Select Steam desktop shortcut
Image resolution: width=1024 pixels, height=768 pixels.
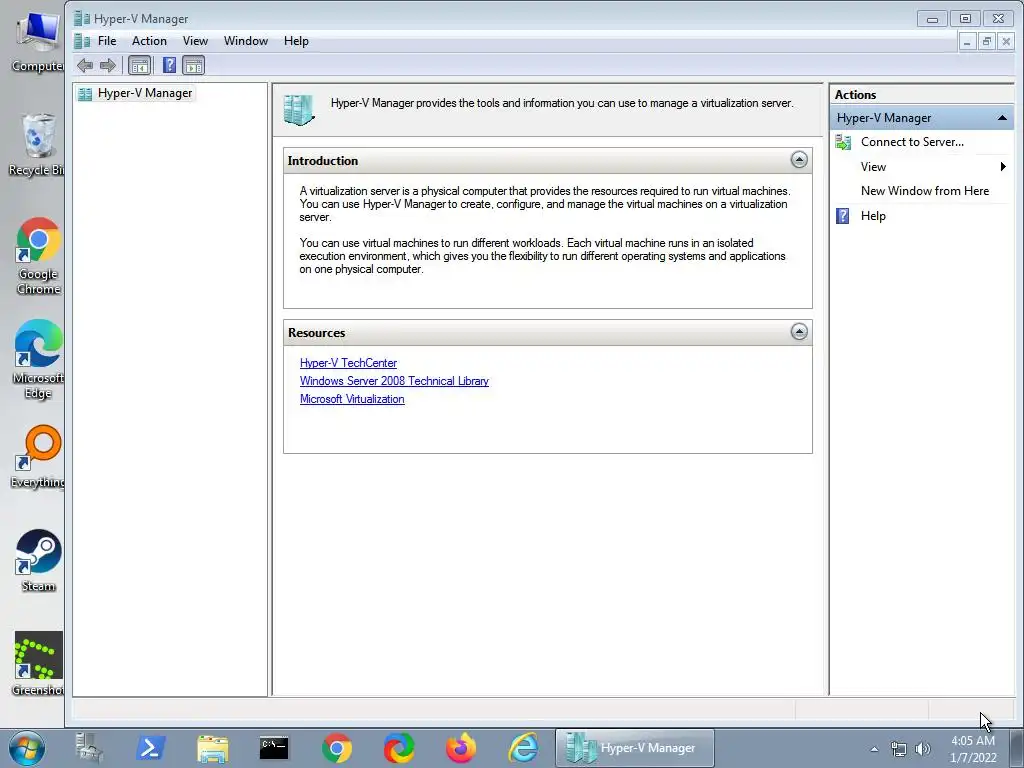[x=38, y=560]
